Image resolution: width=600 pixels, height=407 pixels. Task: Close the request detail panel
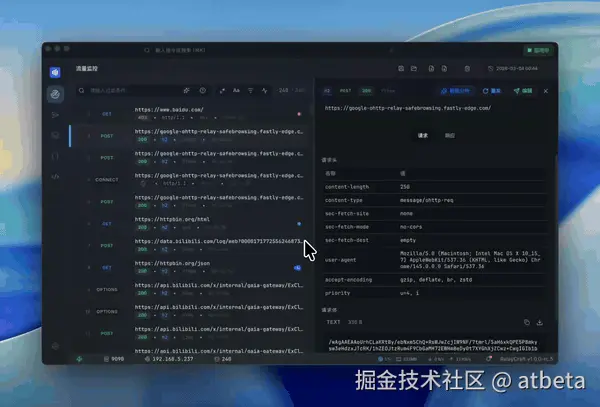pyautogui.click(x=546, y=91)
